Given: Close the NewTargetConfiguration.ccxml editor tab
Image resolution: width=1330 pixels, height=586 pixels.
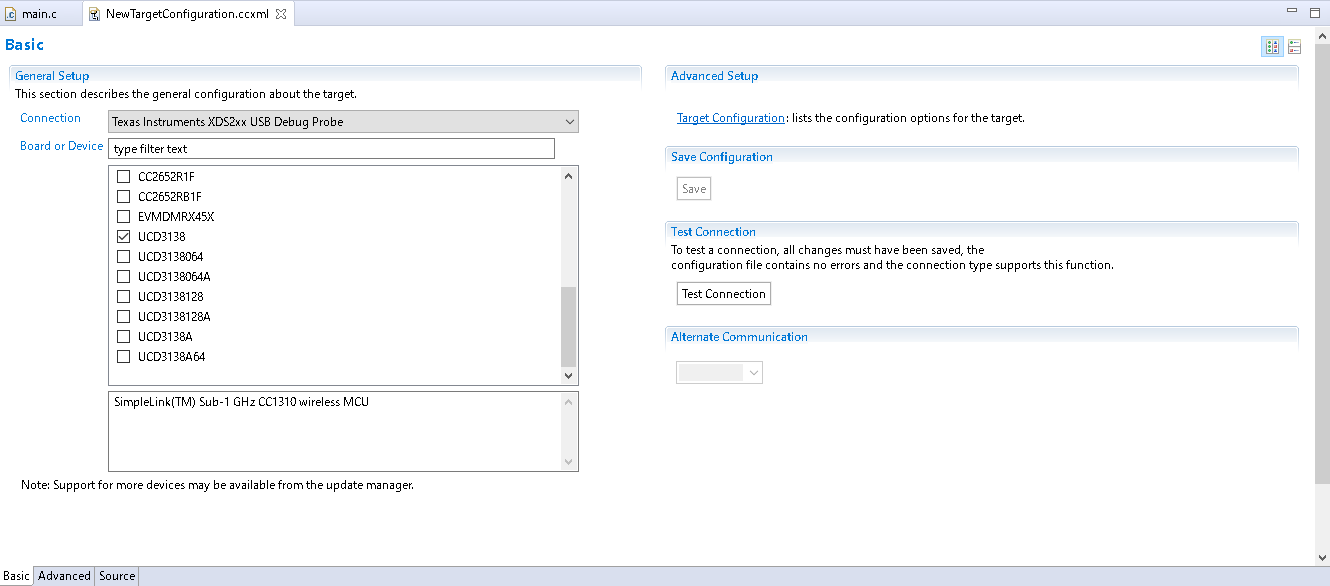Looking at the screenshot, I should (281, 14).
